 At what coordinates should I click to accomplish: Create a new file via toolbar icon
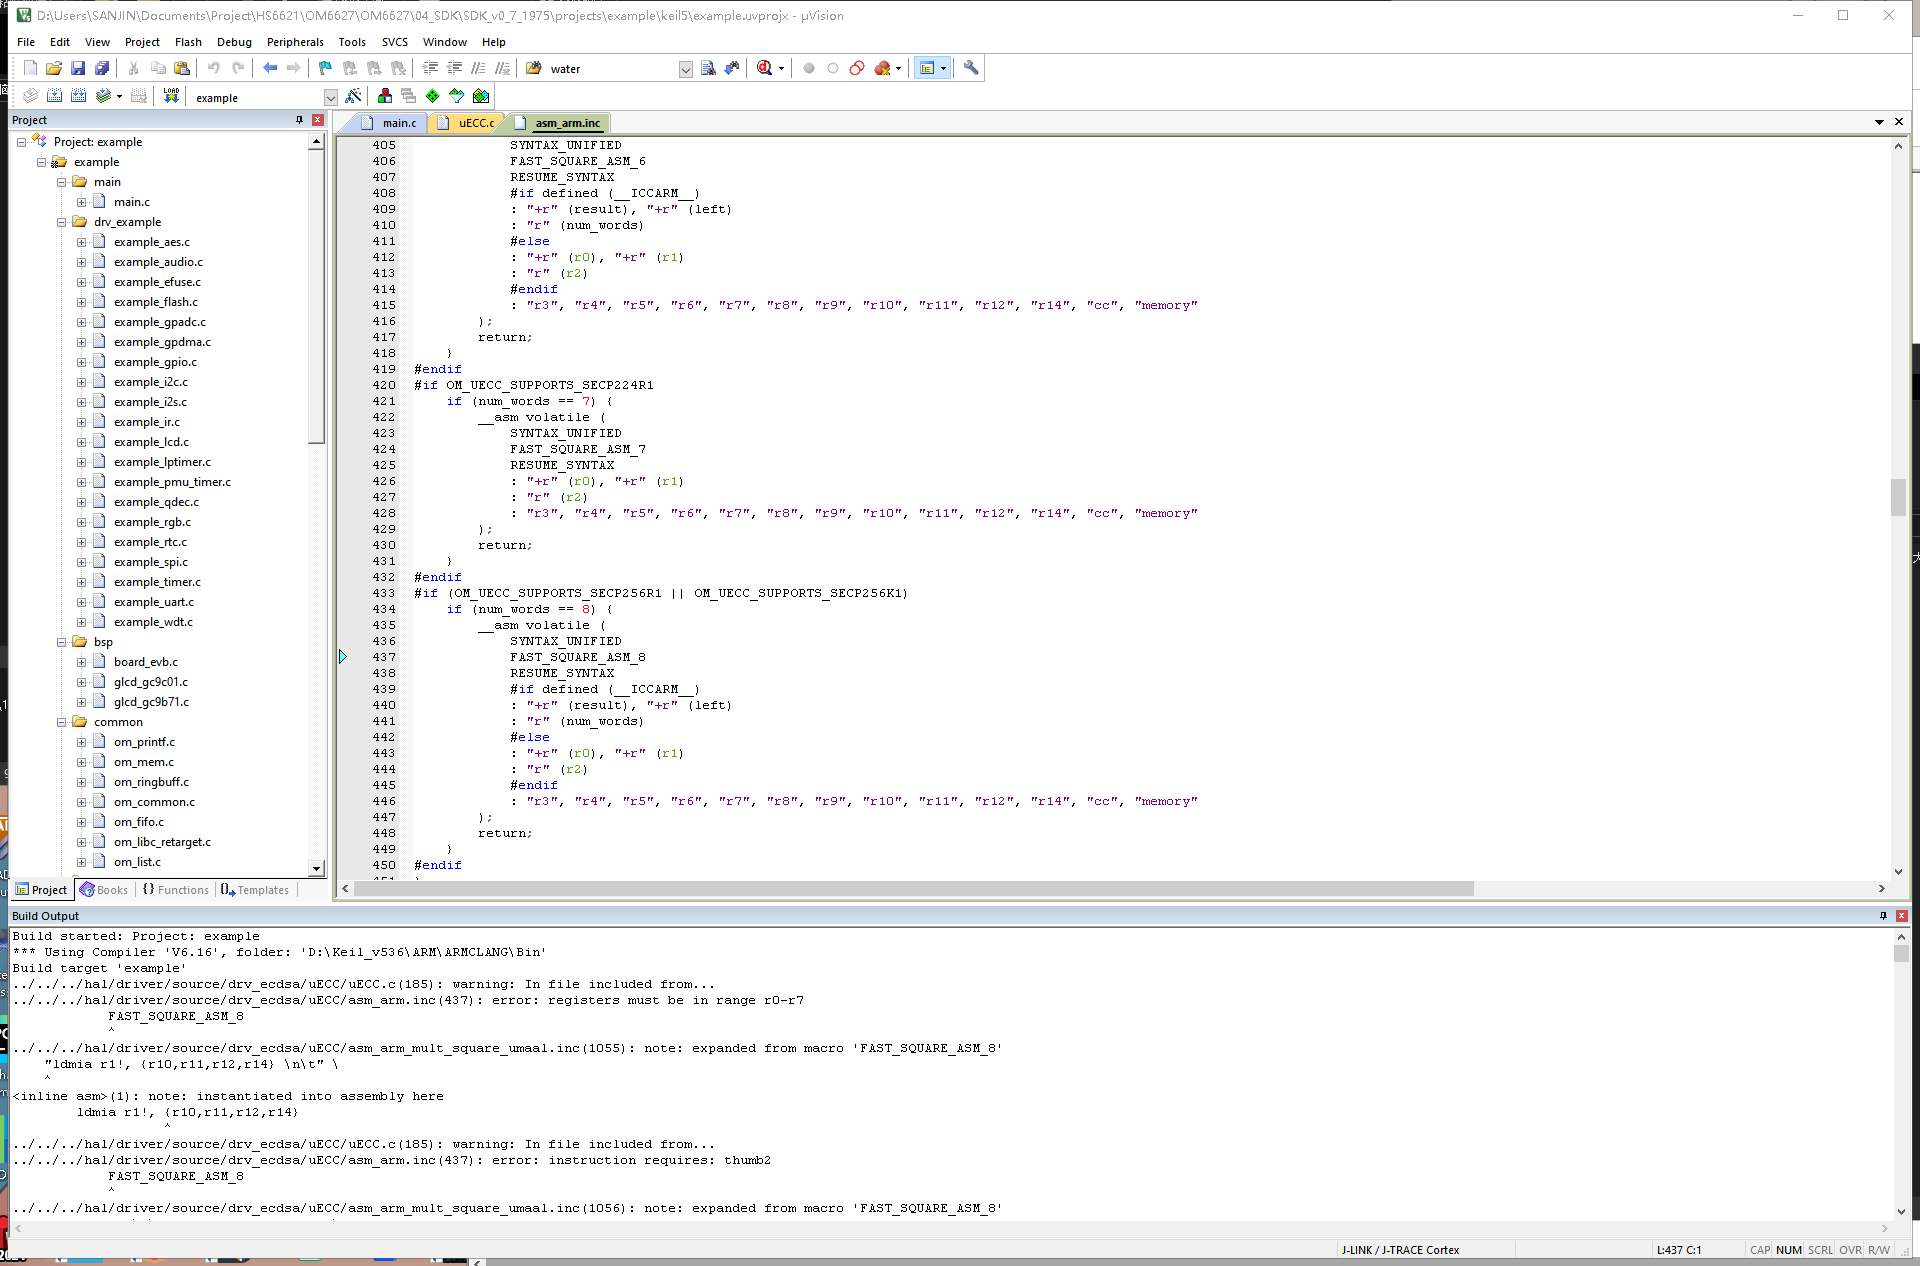30,68
